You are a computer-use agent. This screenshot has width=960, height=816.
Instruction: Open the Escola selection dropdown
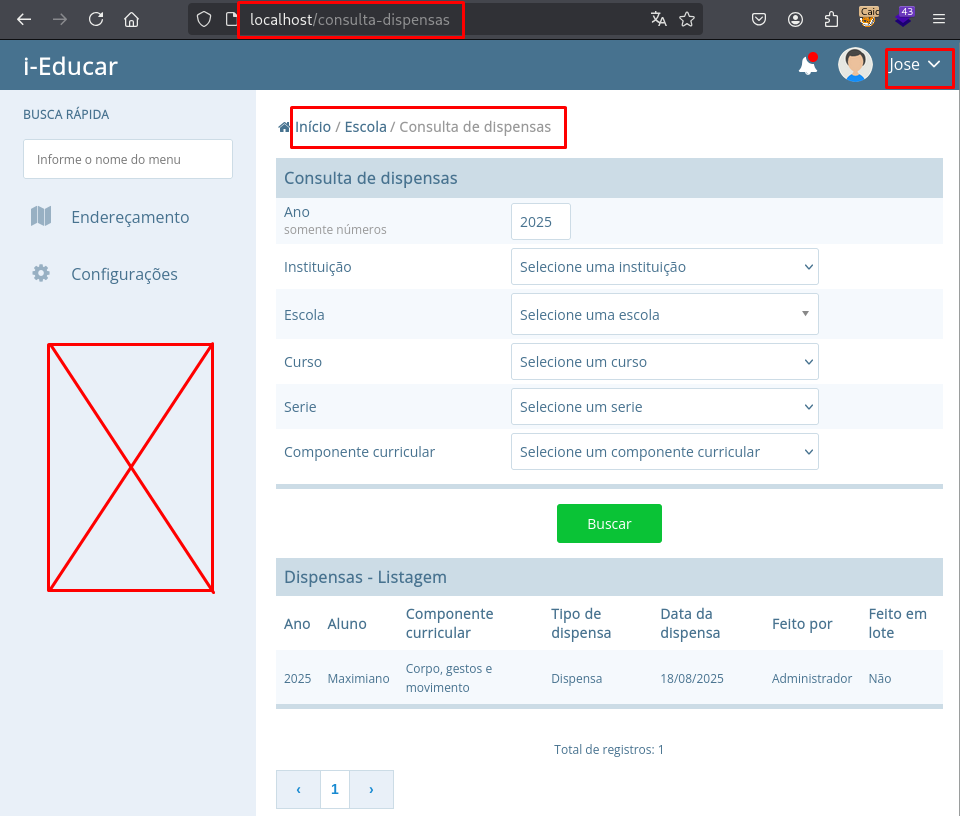pos(664,314)
